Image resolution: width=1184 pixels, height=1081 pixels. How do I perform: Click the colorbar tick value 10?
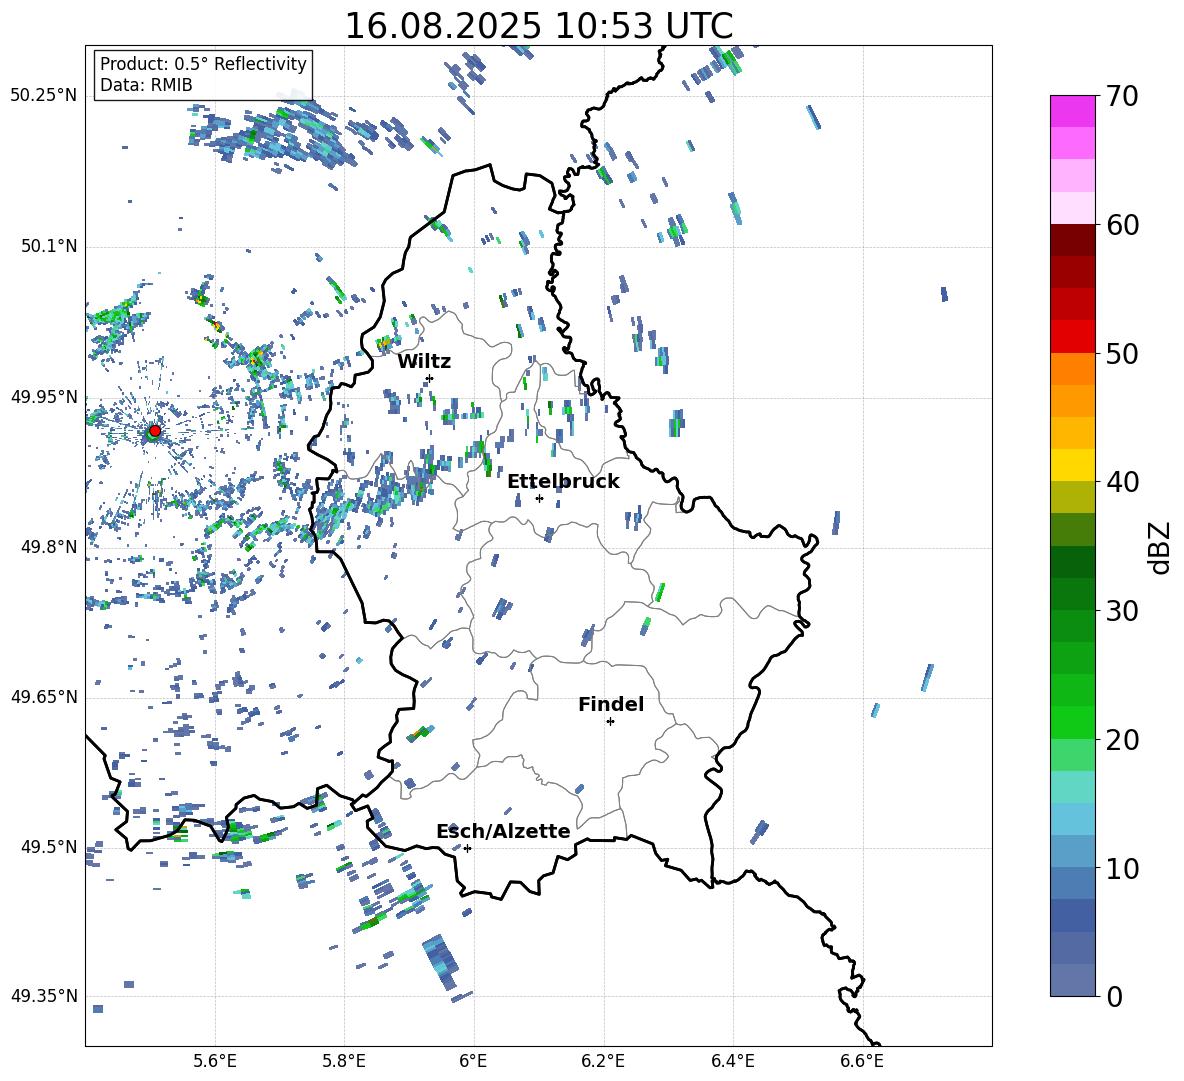point(1122,868)
